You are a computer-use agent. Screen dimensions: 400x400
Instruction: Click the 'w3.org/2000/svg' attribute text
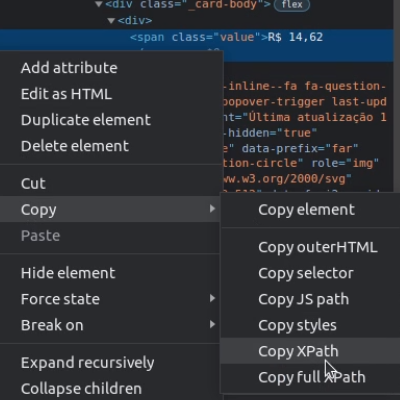(x=294, y=179)
